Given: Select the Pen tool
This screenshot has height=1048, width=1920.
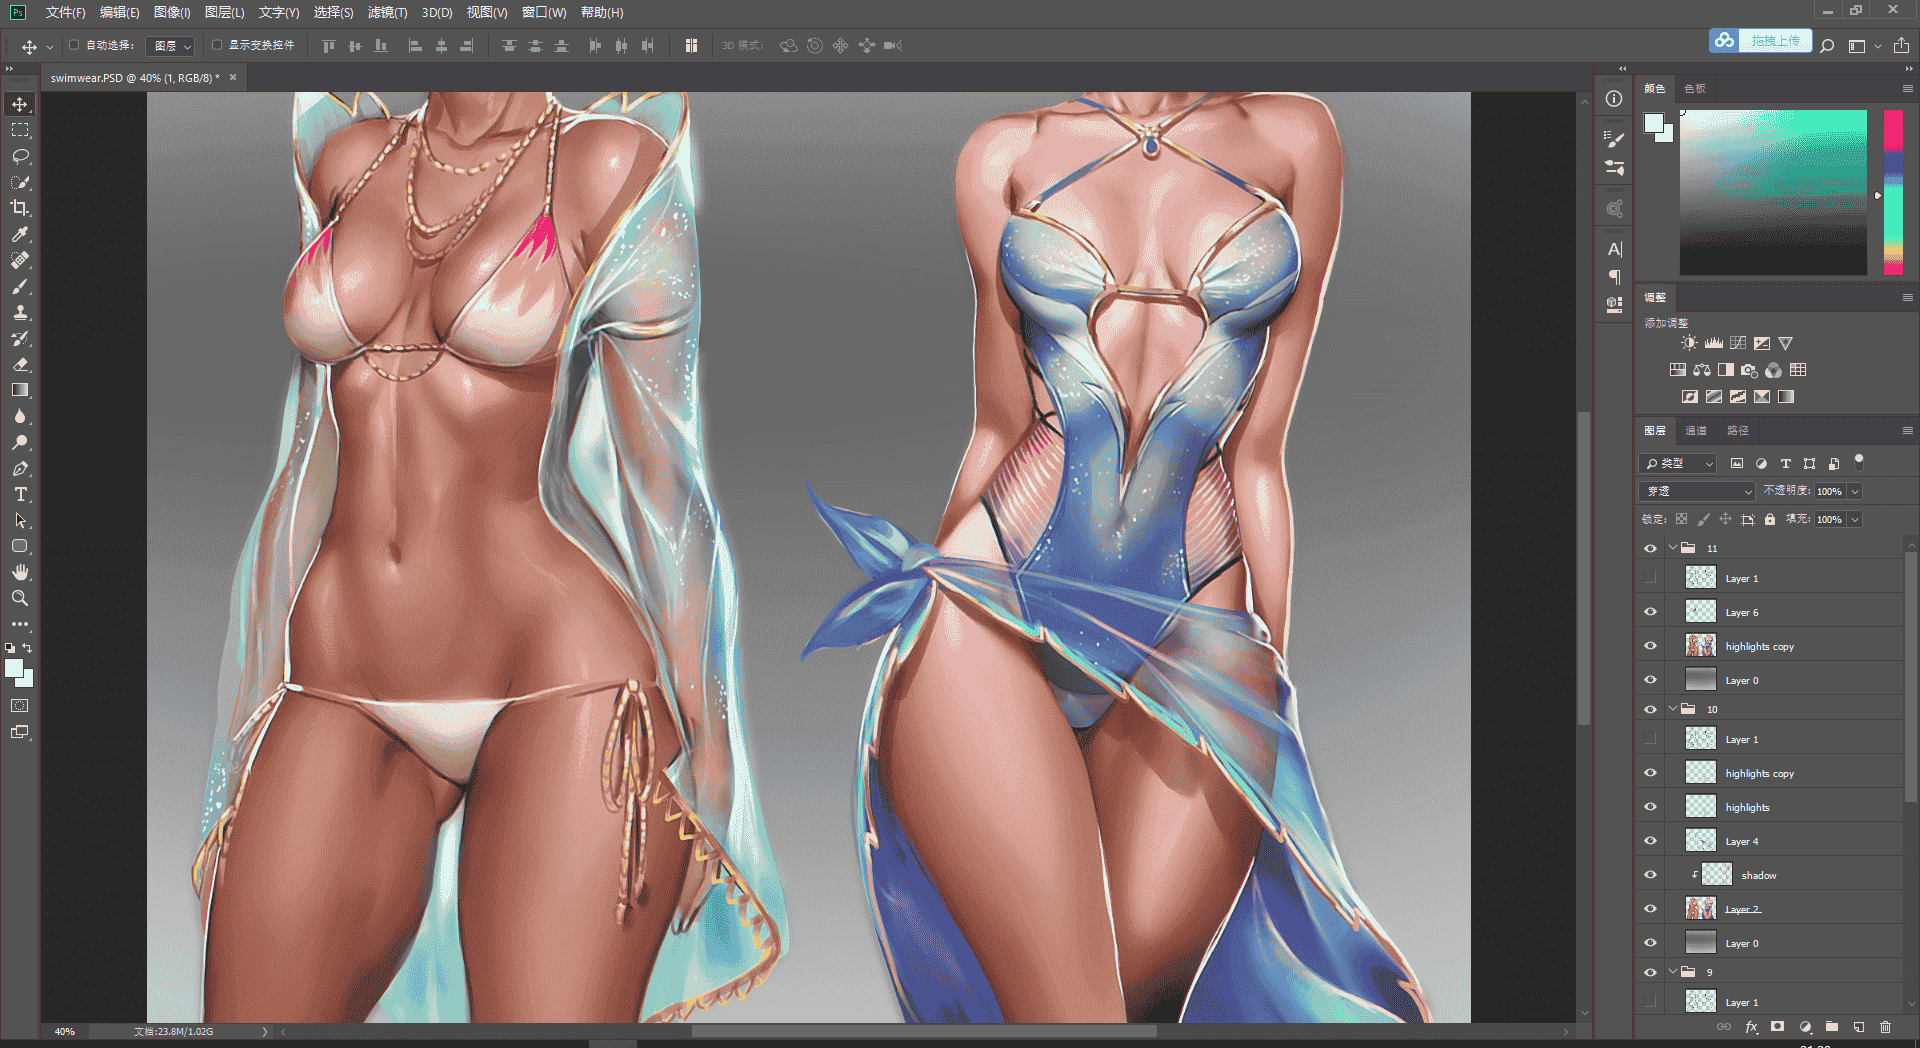Looking at the screenshot, I should tap(20, 468).
